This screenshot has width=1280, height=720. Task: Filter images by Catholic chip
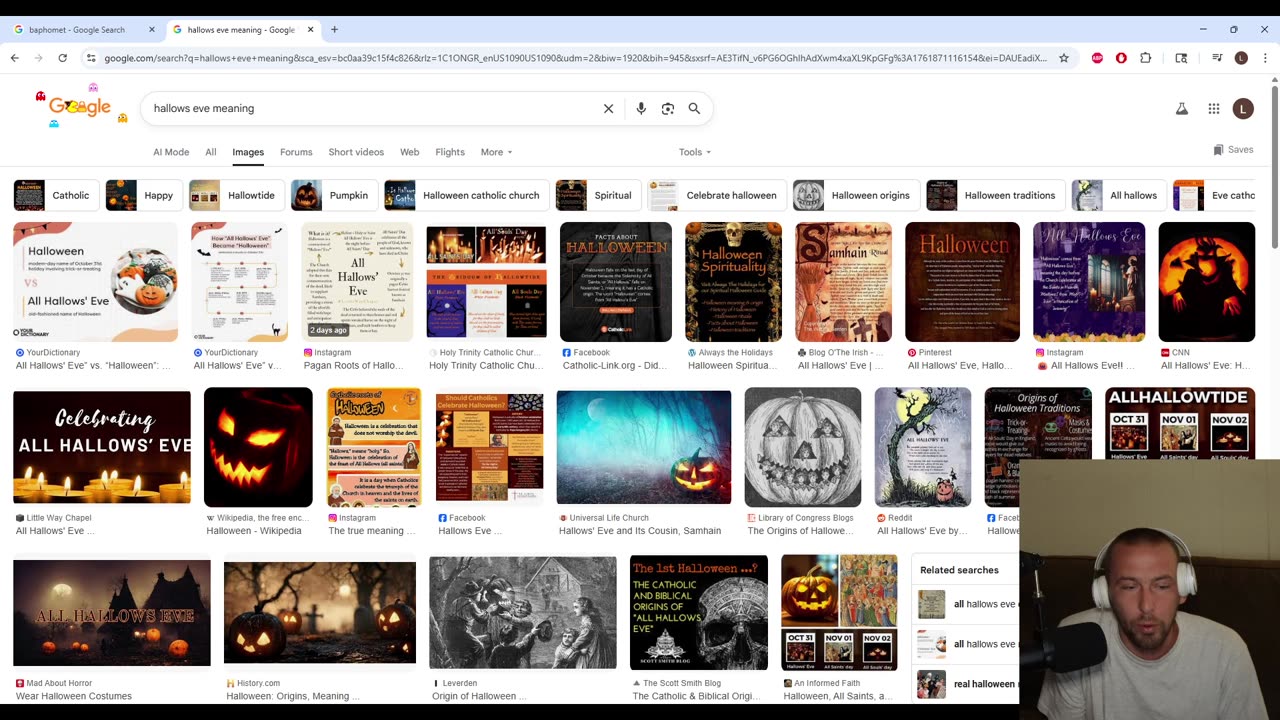56,195
